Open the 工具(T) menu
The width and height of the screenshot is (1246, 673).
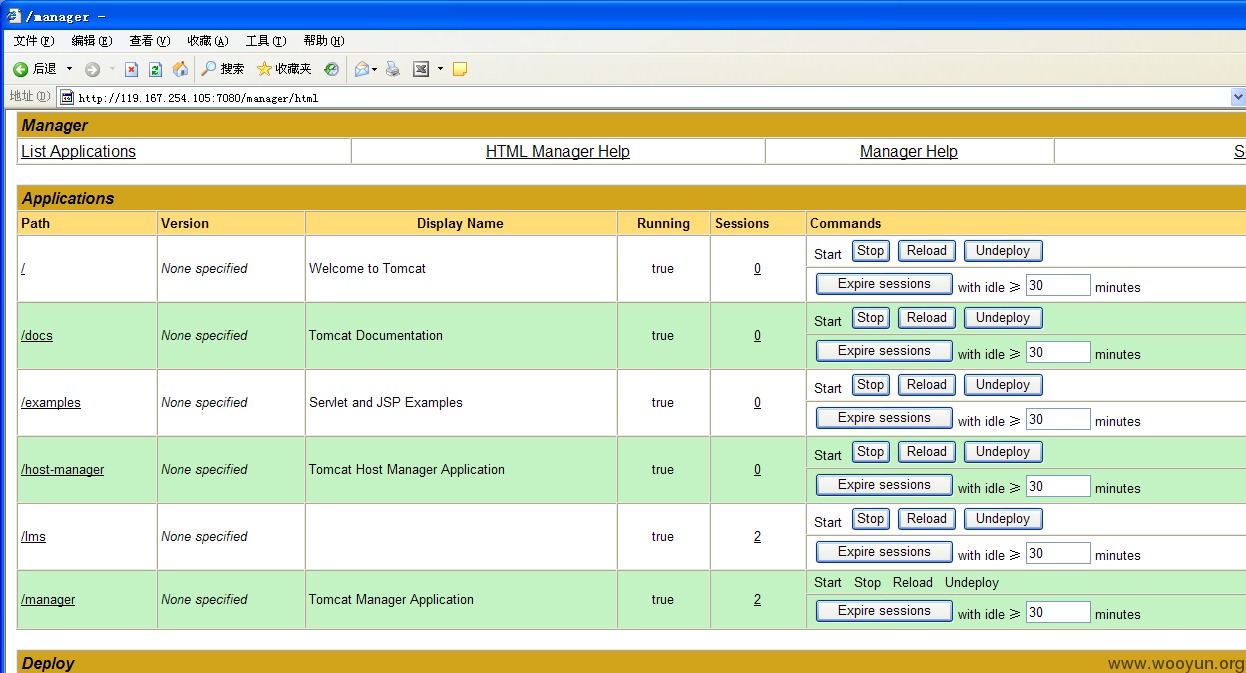(266, 41)
